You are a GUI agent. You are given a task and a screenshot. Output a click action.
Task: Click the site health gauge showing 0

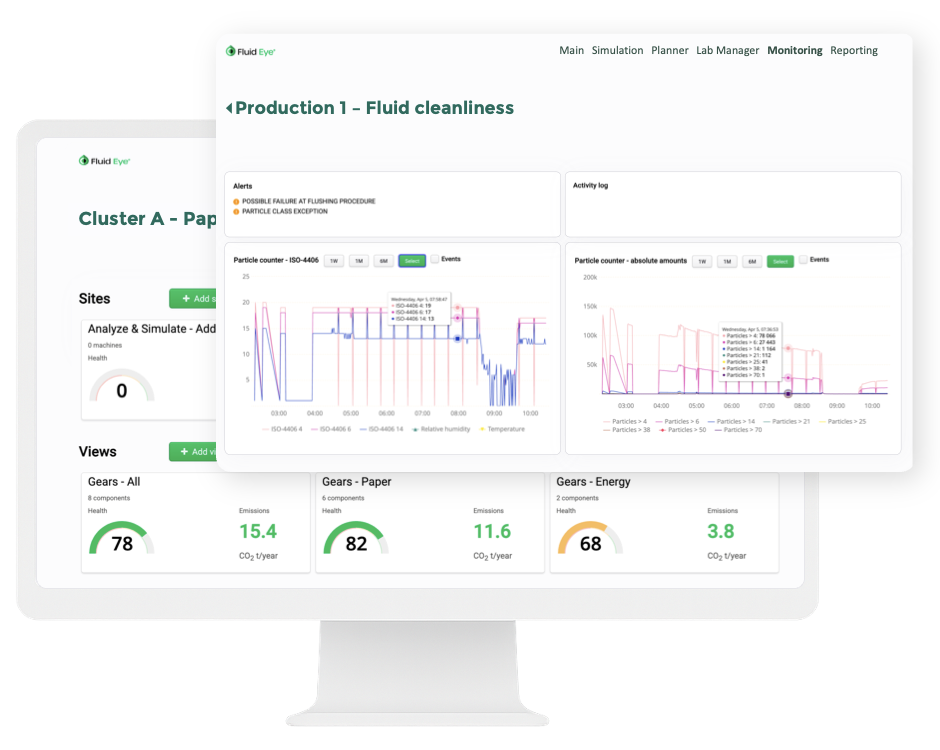tap(122, 385)
